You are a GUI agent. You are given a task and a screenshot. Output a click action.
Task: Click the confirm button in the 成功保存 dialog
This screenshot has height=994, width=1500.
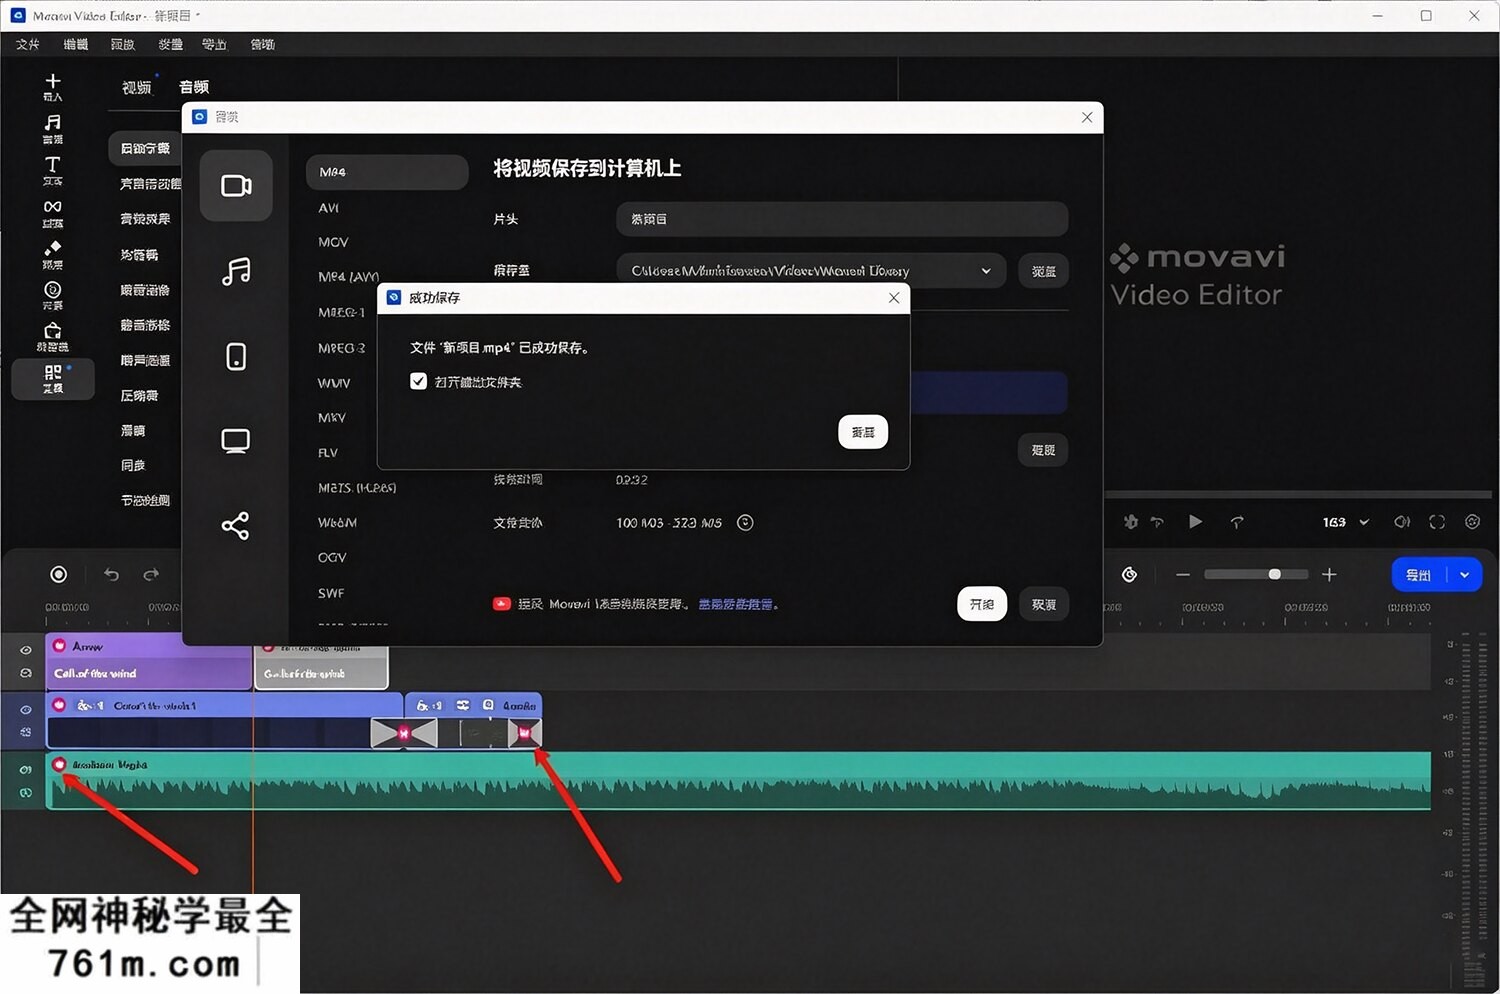tap(863, 432)
